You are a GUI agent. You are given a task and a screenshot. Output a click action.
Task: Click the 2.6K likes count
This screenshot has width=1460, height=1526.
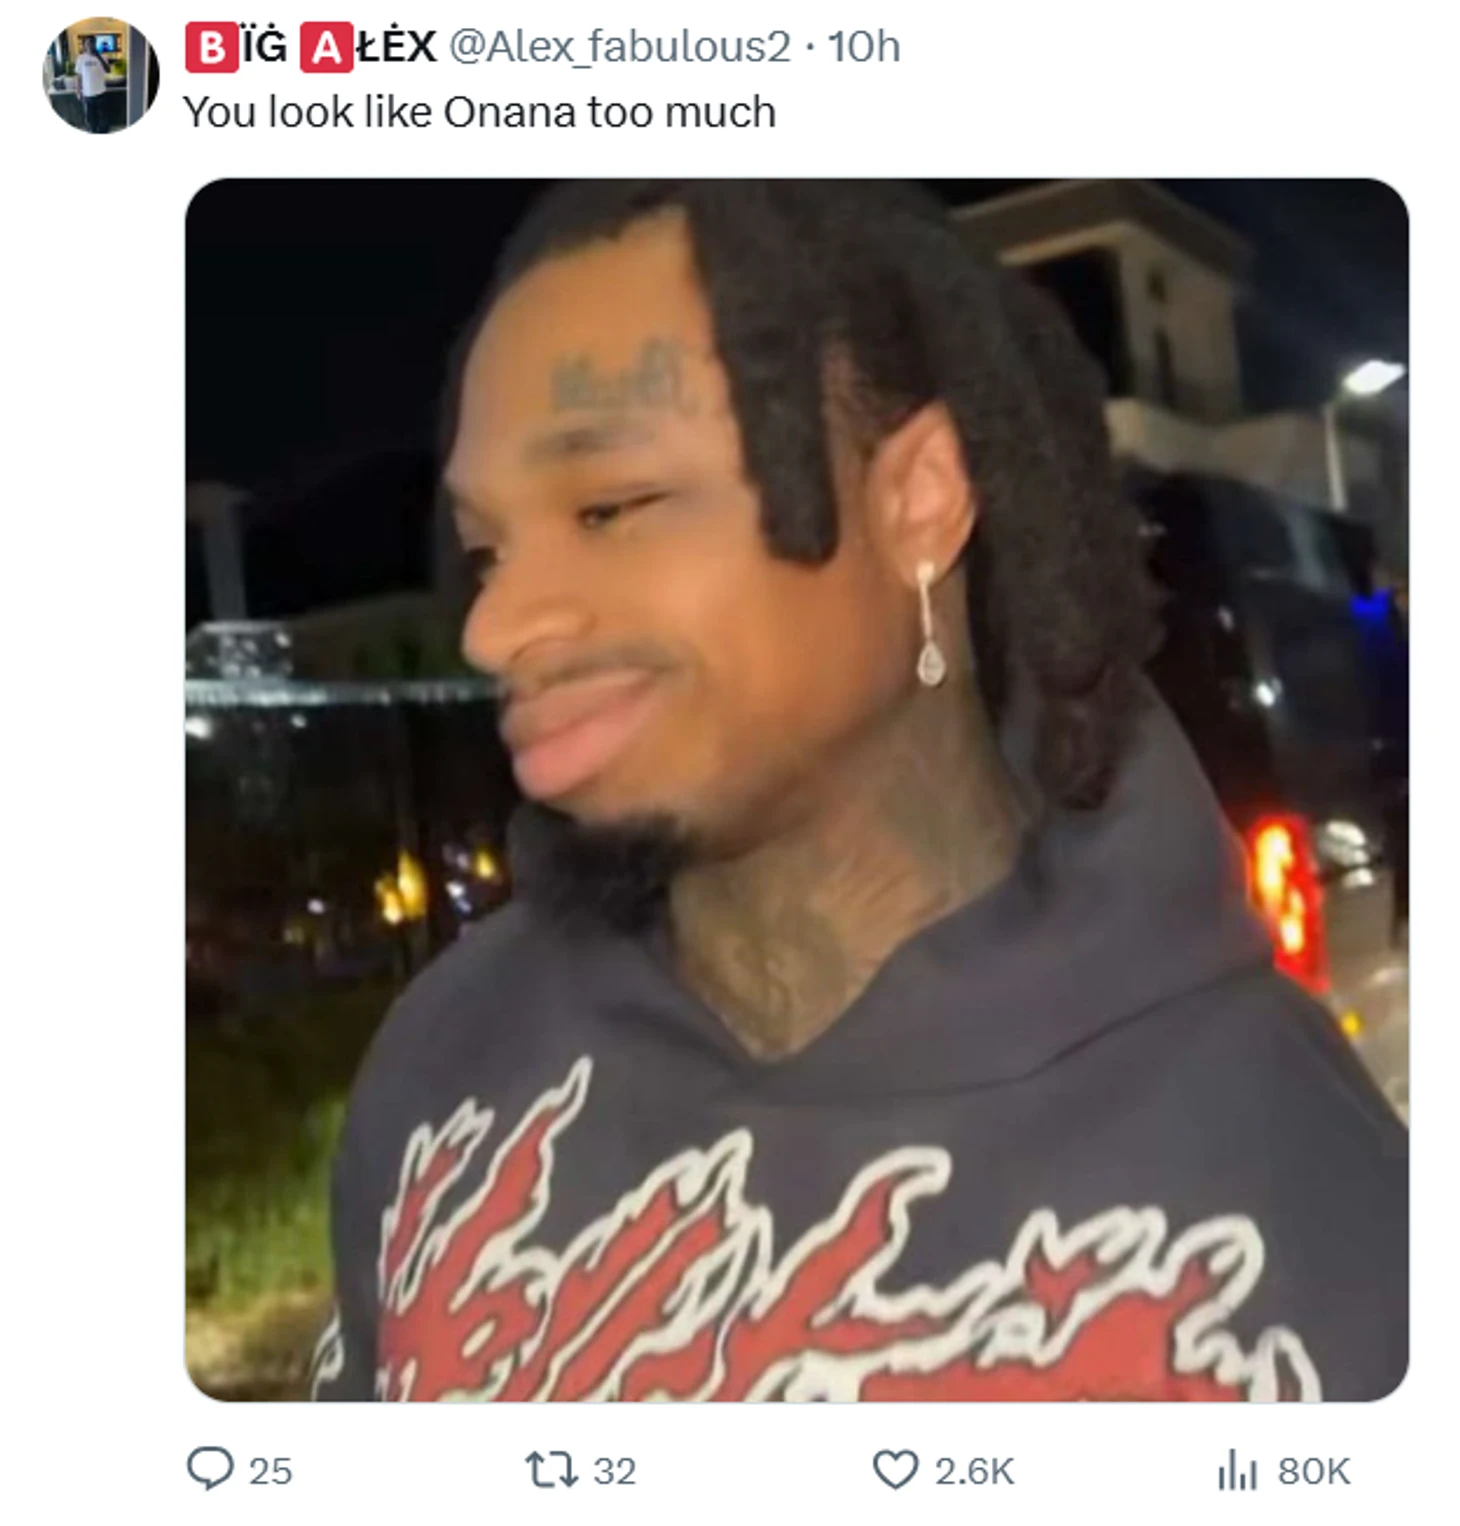coord(974,1471)
